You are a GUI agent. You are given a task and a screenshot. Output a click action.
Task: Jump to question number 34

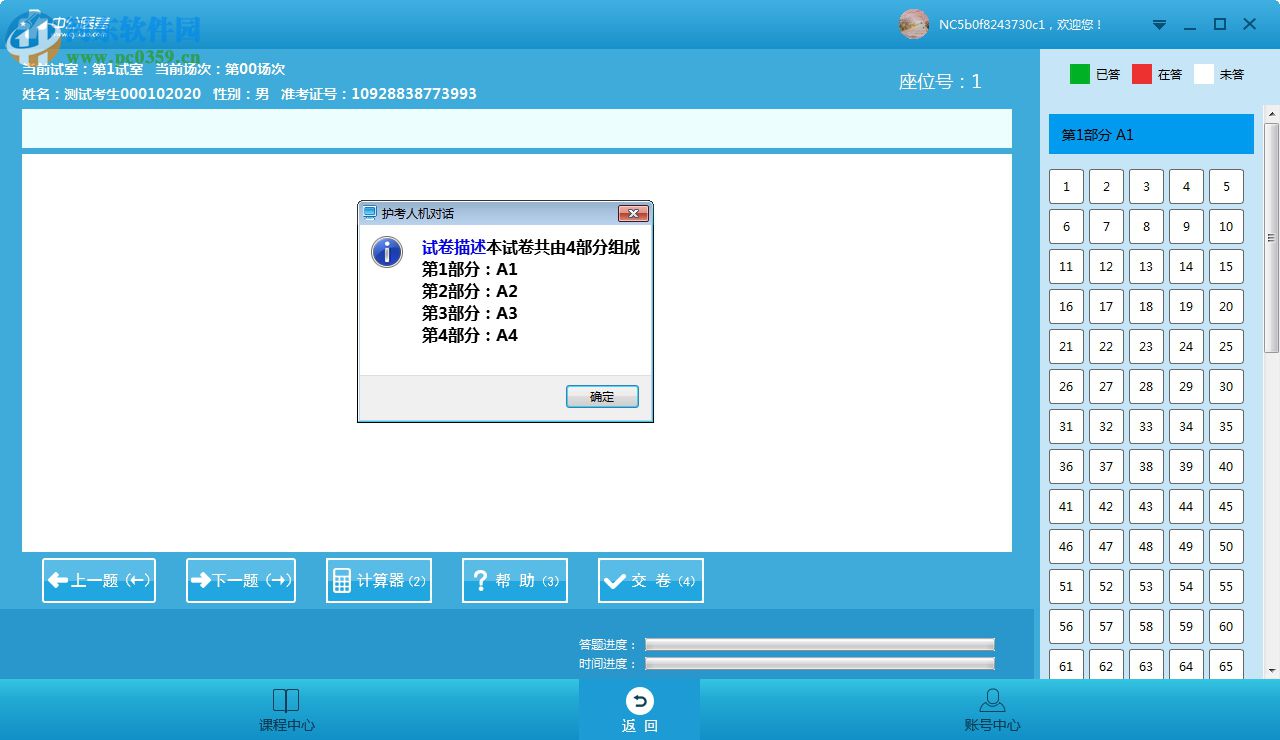coord(1186,427)
